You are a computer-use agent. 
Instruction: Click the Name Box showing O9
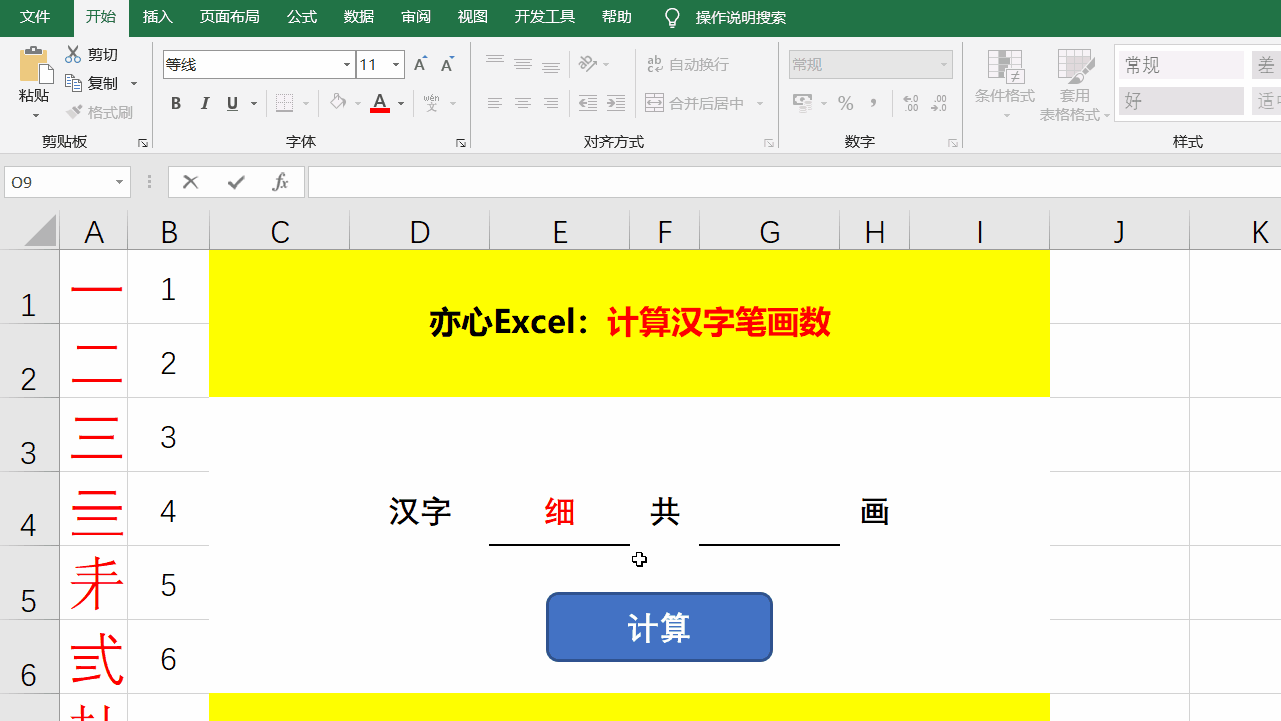pos(59,182)
